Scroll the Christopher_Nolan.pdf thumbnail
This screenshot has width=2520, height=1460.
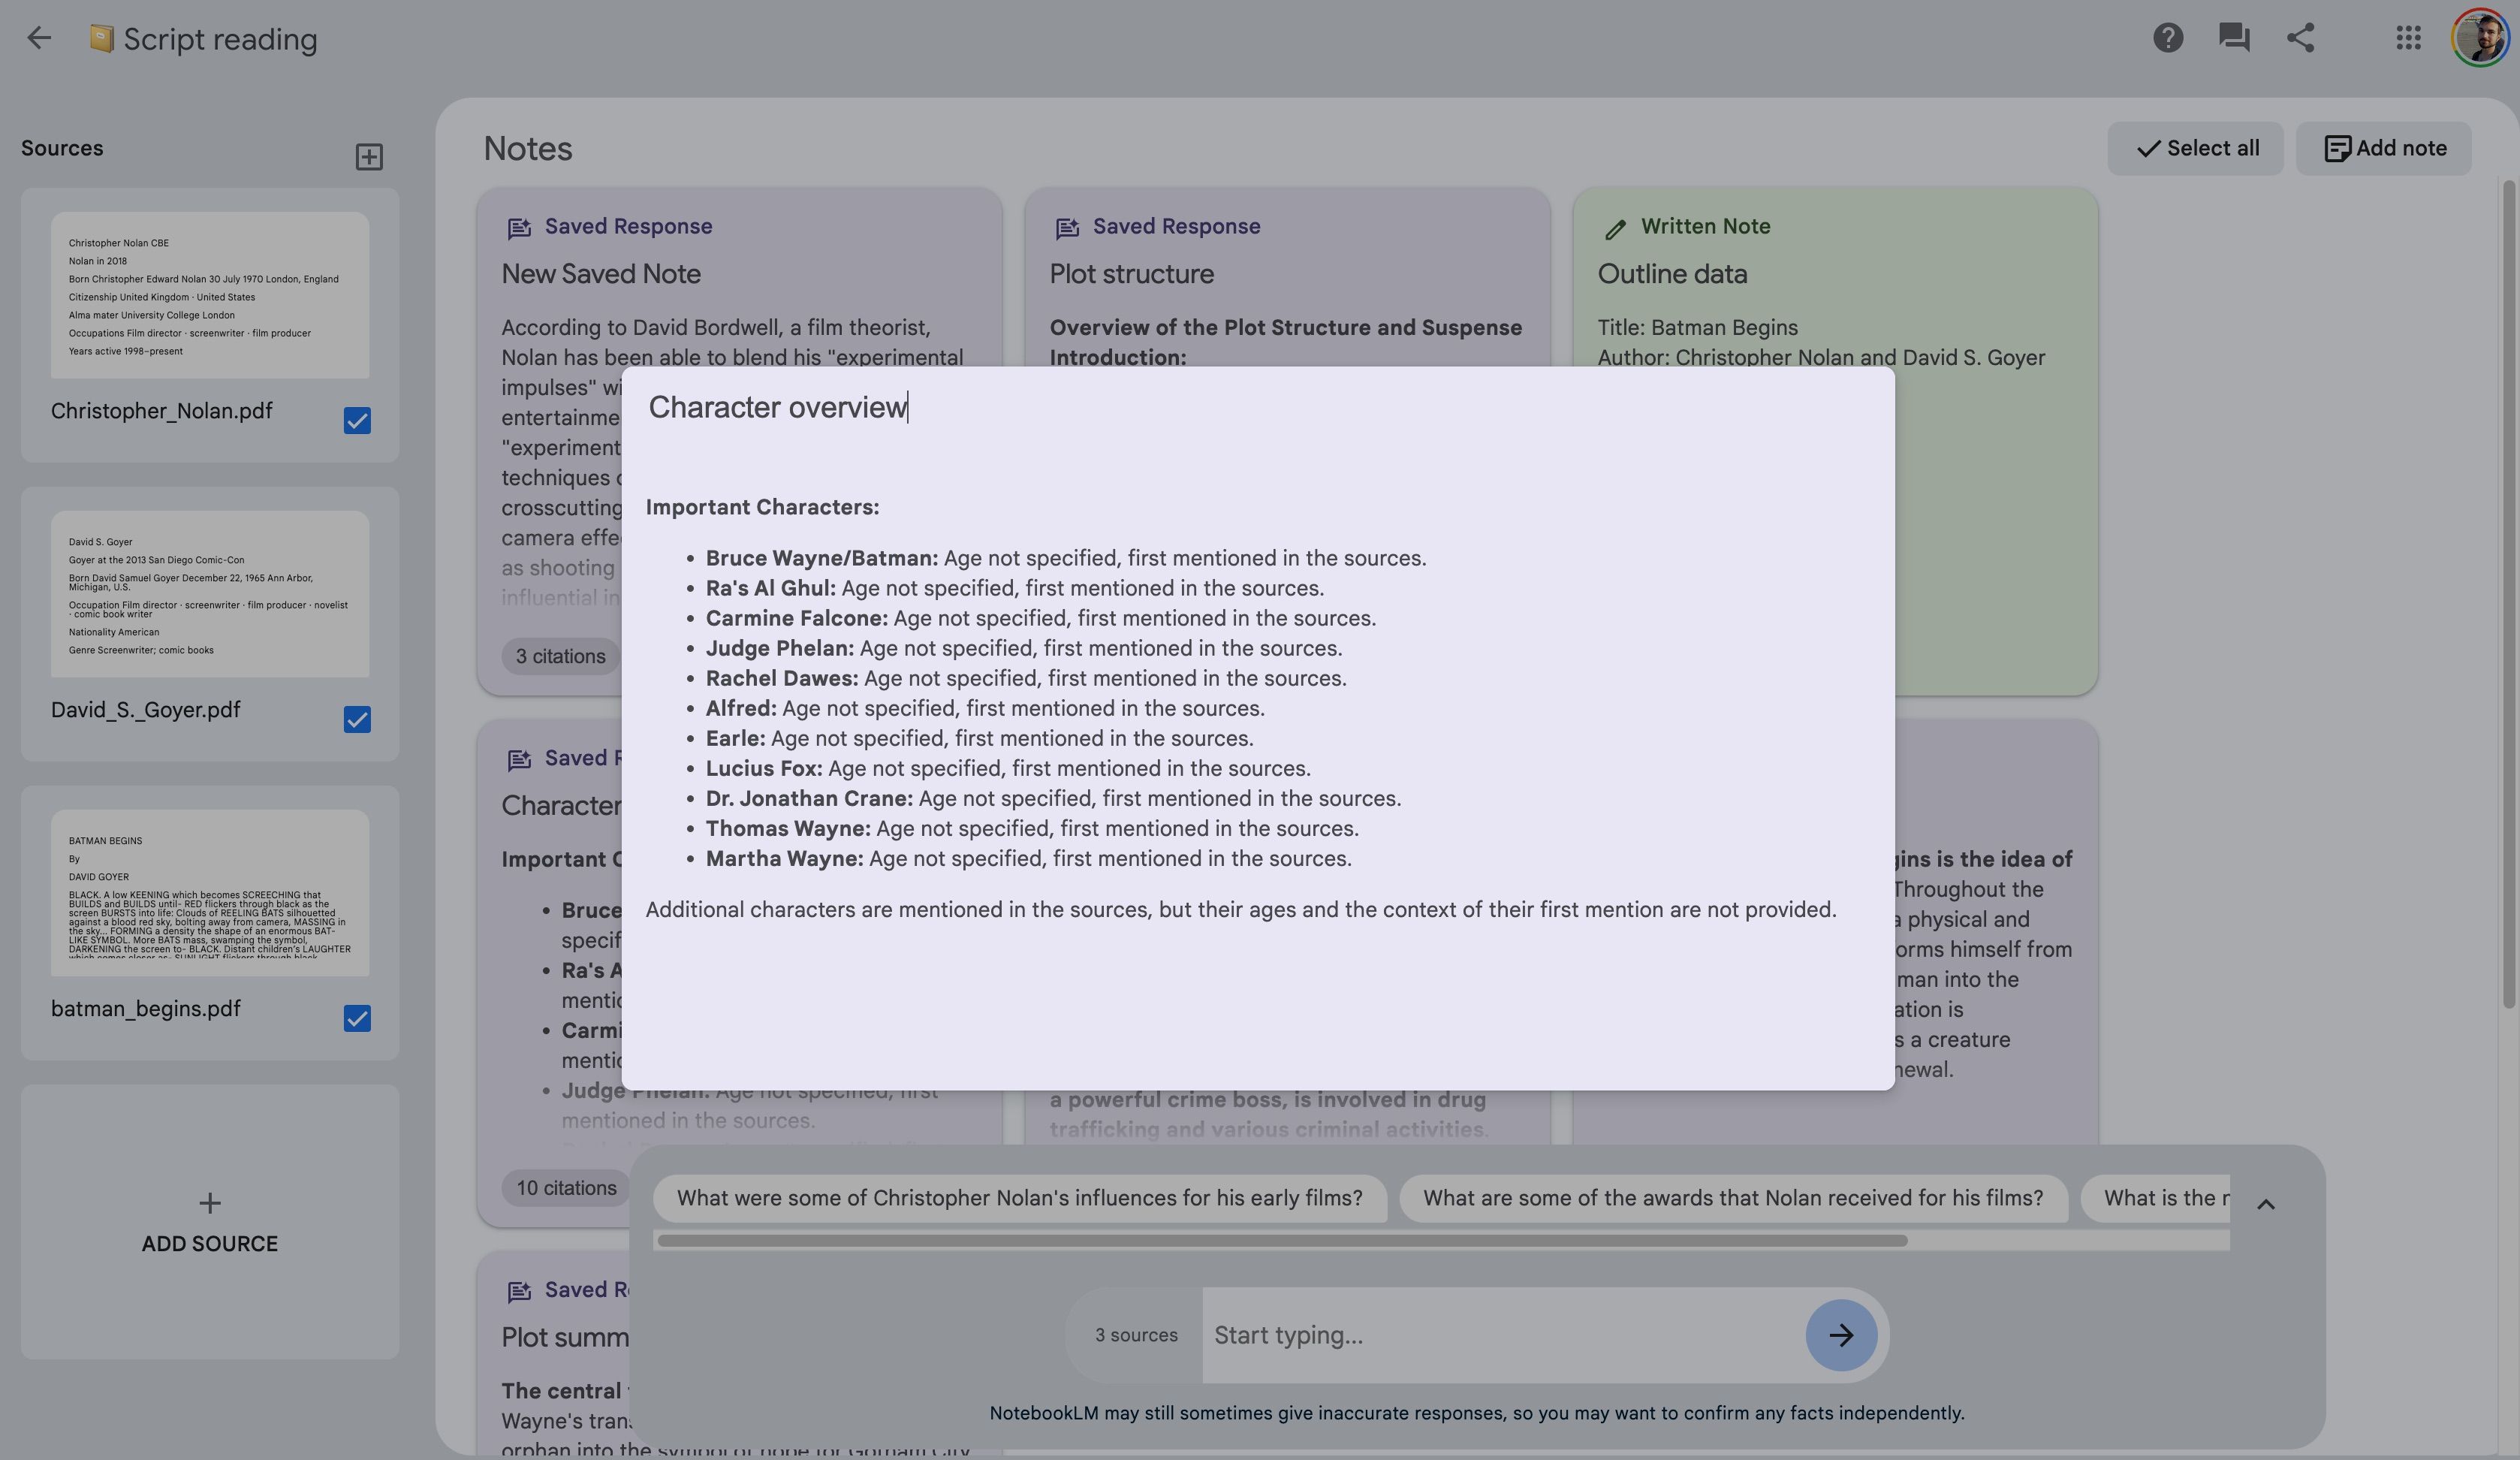(210, 295)
